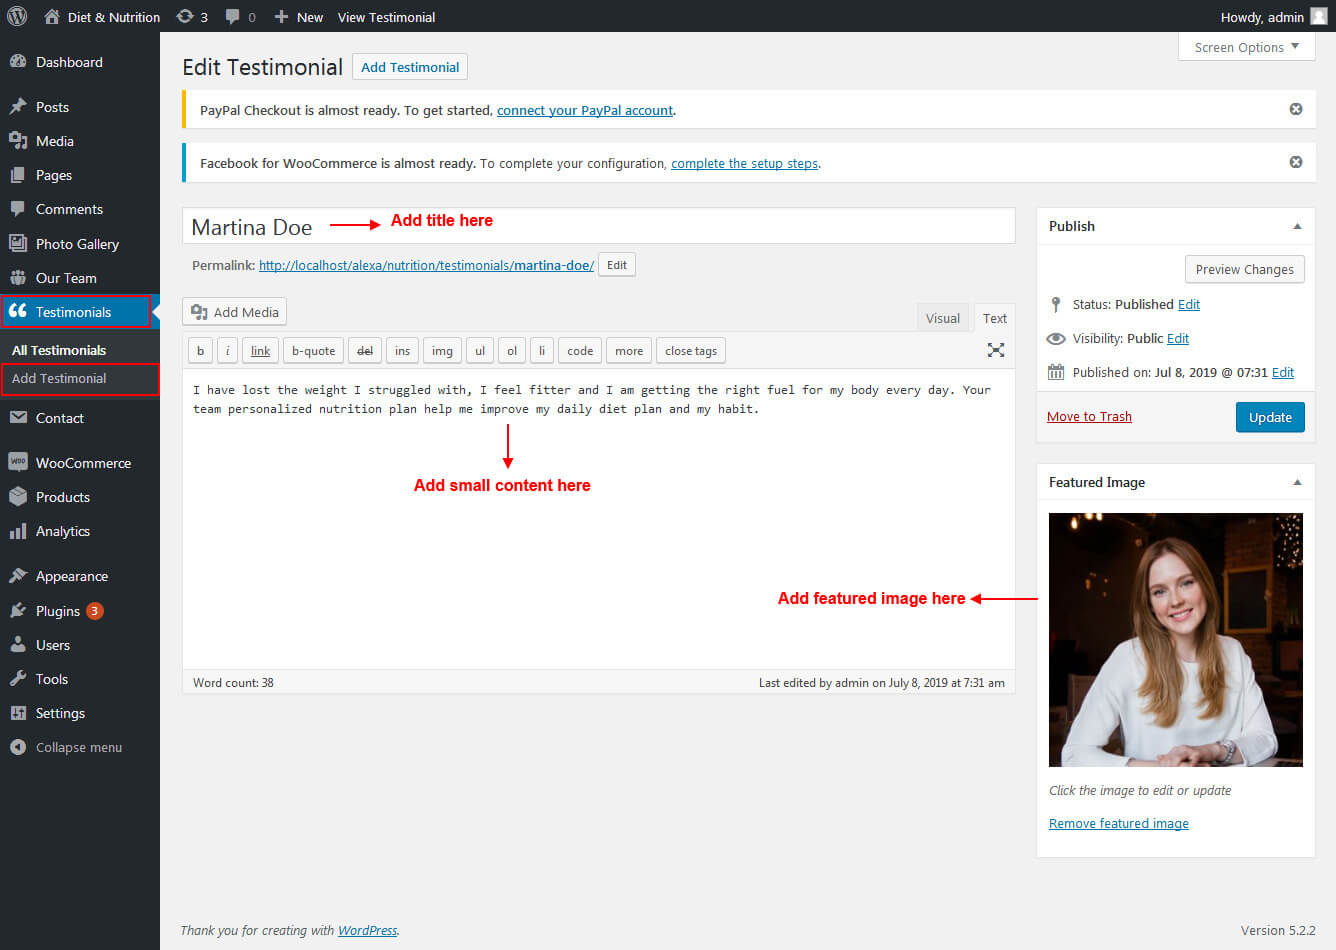Viewport: 1336px width, 950px height.
Task: Insert bold tag with b button
Action: click(200, 351)
